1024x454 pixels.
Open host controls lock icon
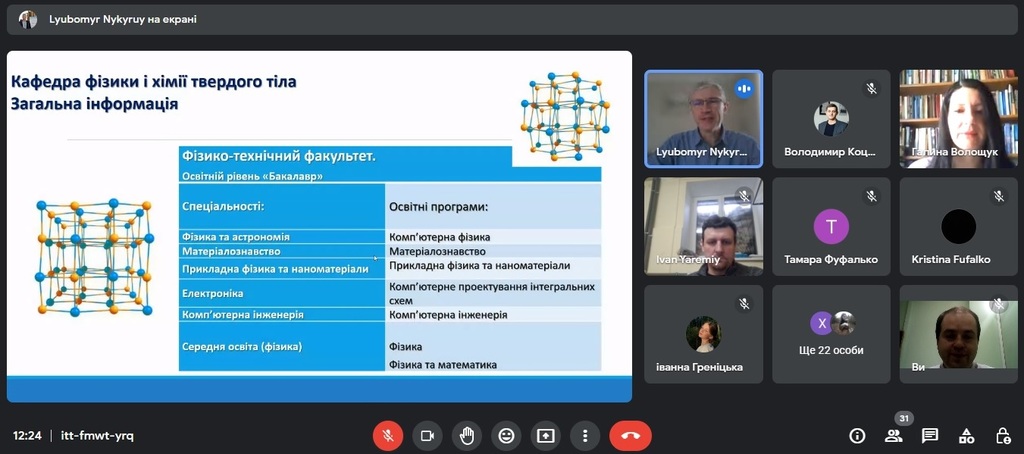coord(1003,436)
